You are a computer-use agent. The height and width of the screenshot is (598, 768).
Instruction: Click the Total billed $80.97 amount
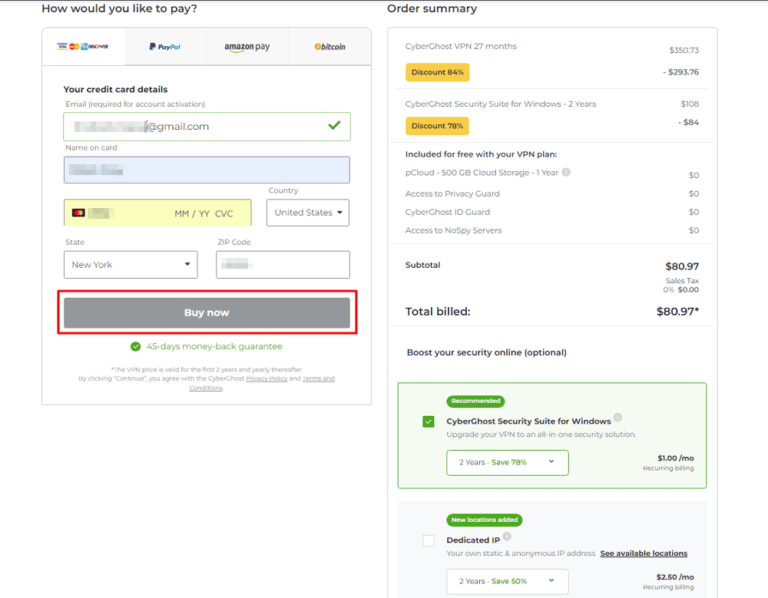677,311
